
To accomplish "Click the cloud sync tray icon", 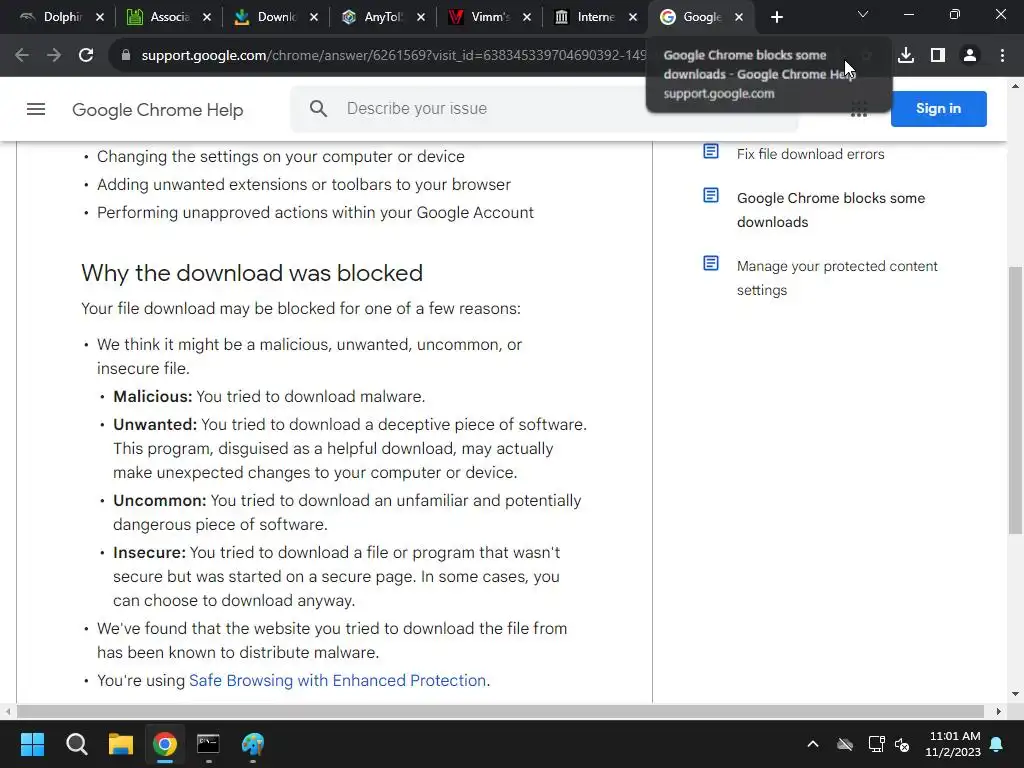I will (x=845, y=744).
